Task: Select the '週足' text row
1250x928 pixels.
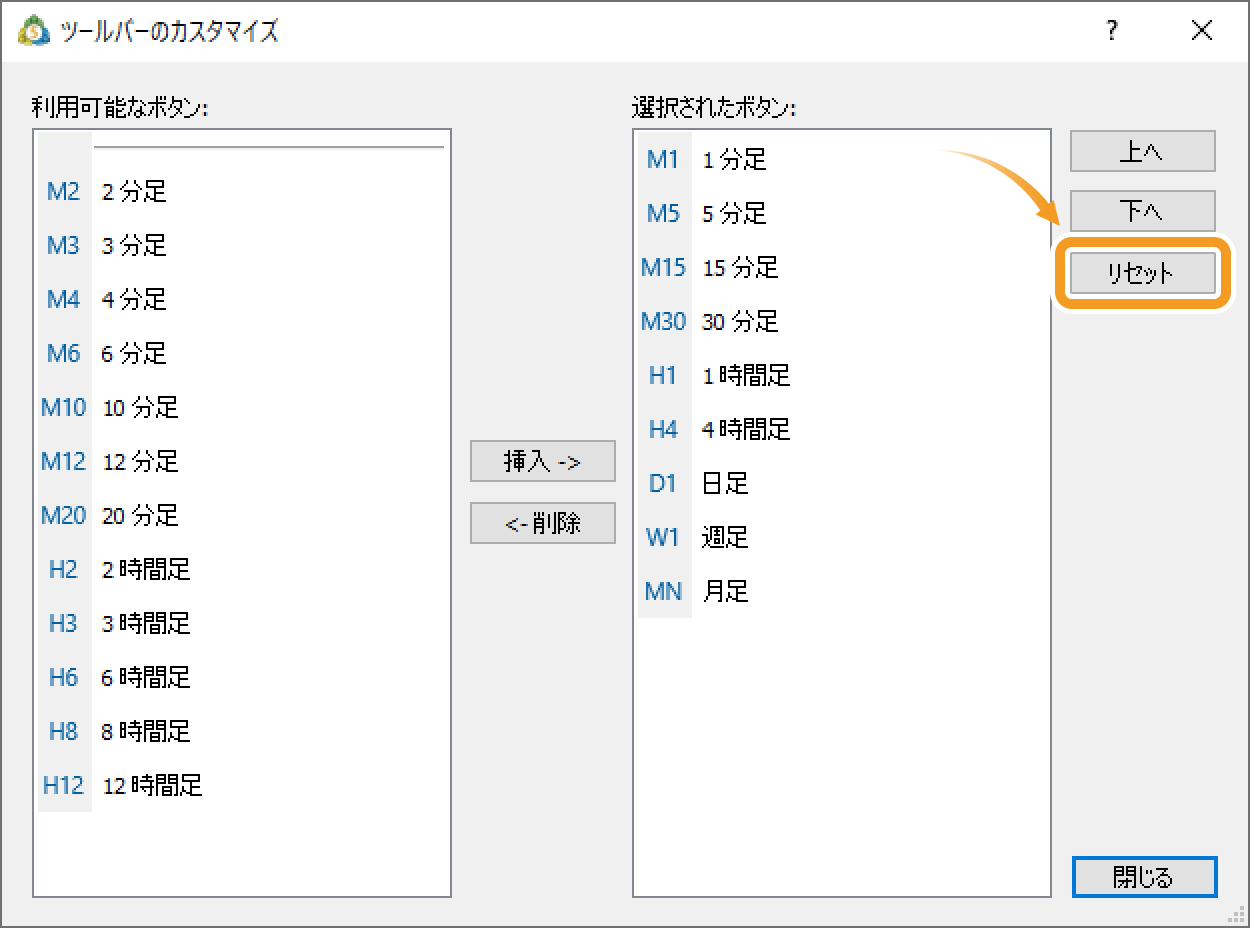Action: 725,538
